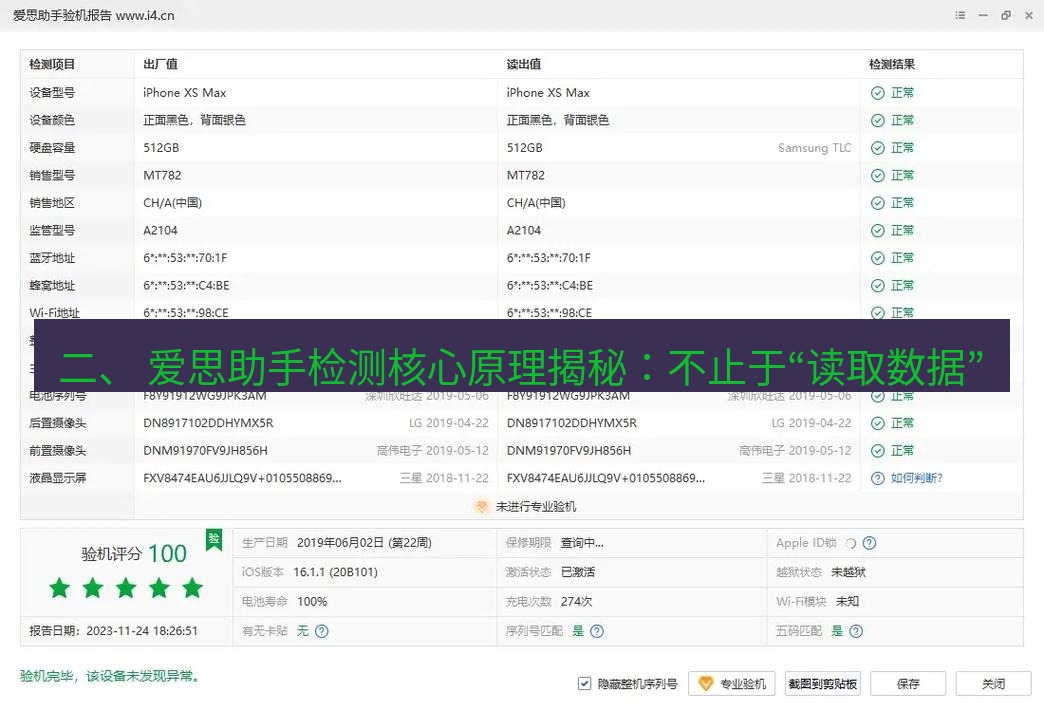Screen dimensions: 1044x711
Task: Click the 序列号匹配 help icon
Action: point(596,631)
